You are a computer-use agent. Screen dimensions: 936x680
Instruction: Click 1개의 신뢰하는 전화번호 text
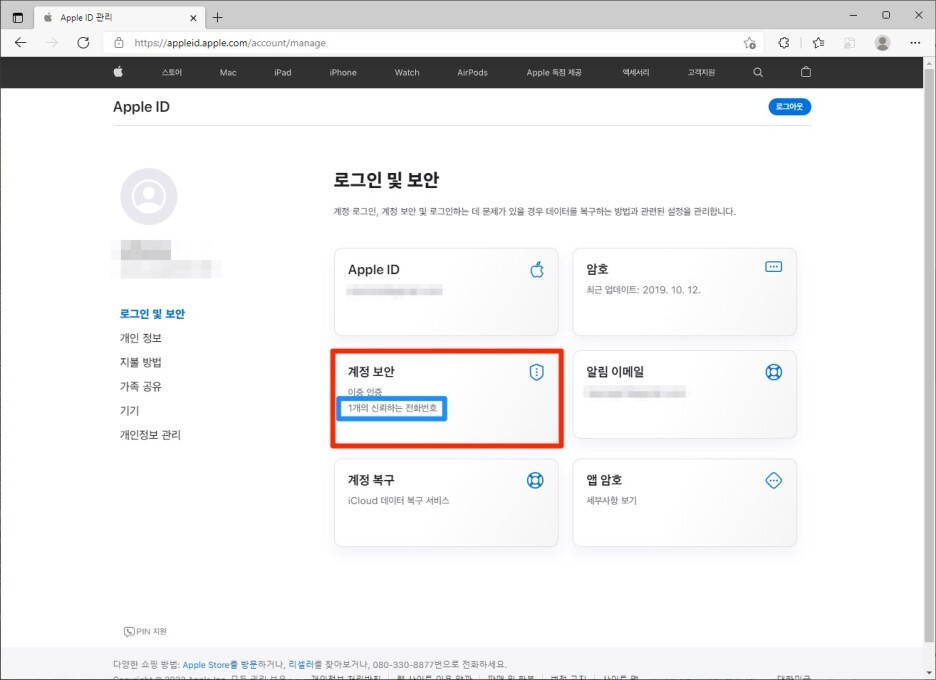point(392,408)
